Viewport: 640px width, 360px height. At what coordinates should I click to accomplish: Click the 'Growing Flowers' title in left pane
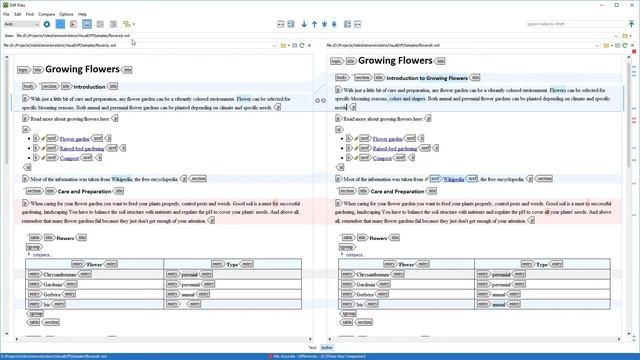82,69
